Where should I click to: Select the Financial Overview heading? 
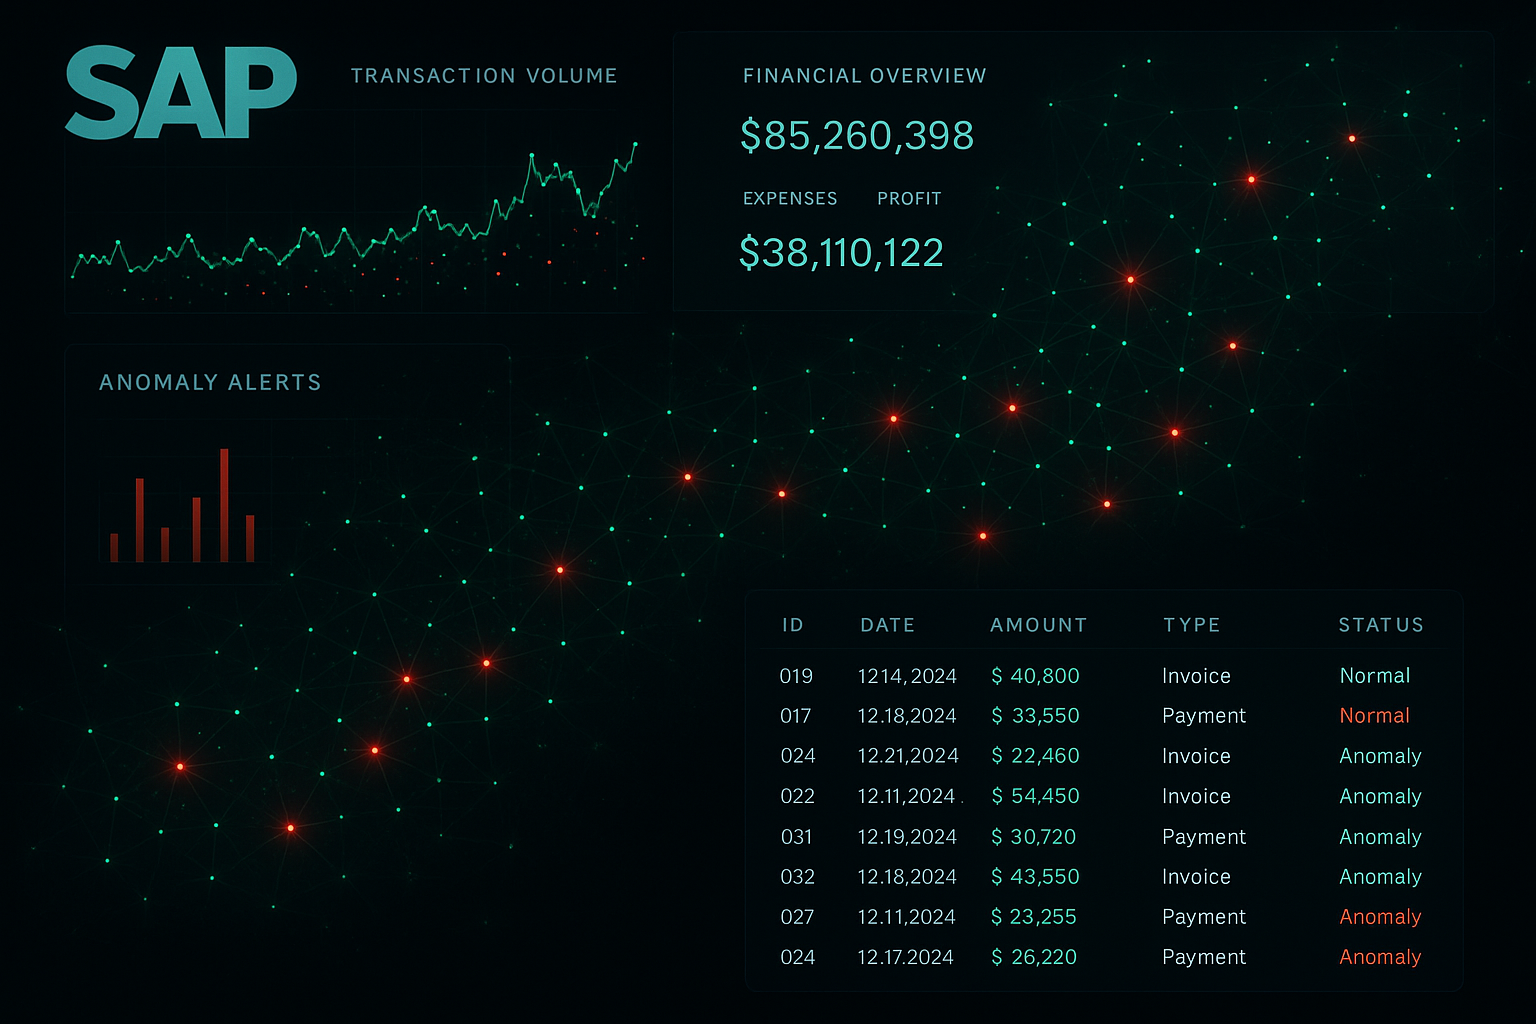click(864, 76)
